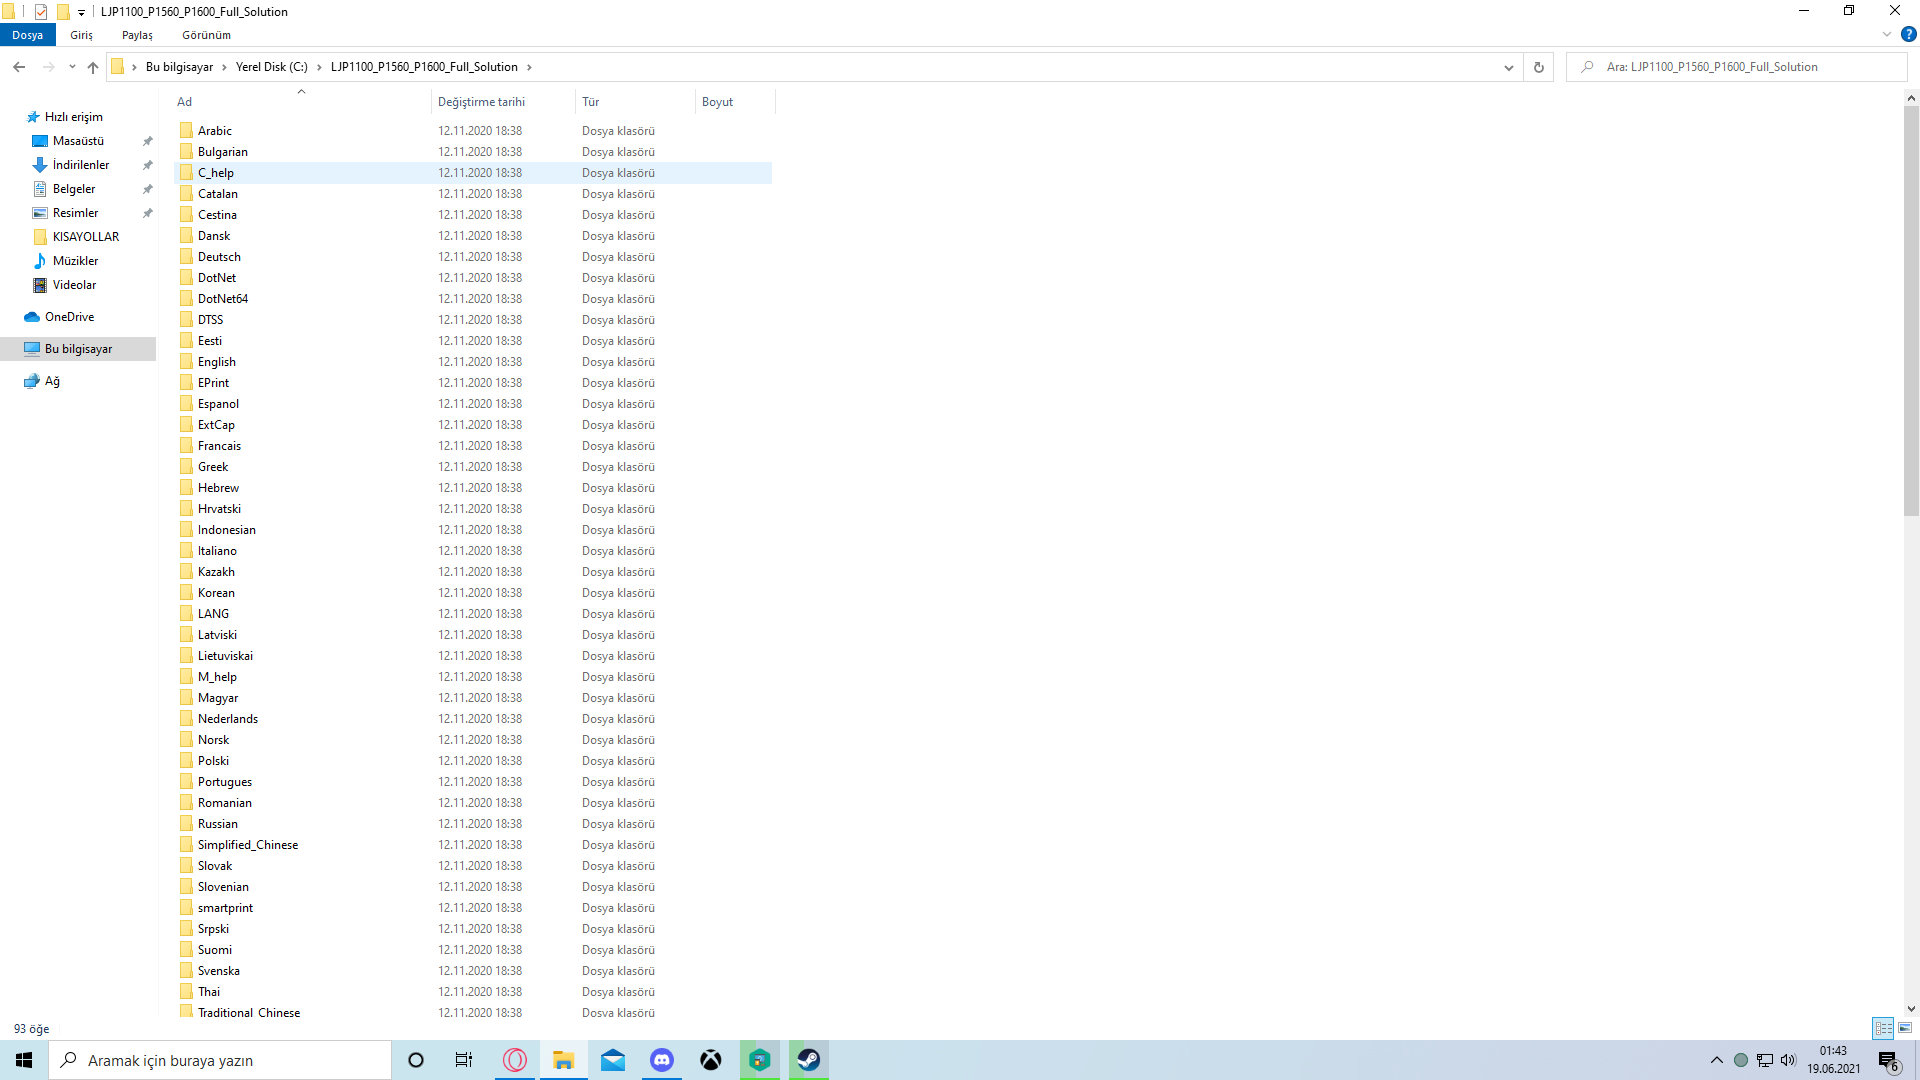Refresh the current folder view

click(x=1538, y=67)
